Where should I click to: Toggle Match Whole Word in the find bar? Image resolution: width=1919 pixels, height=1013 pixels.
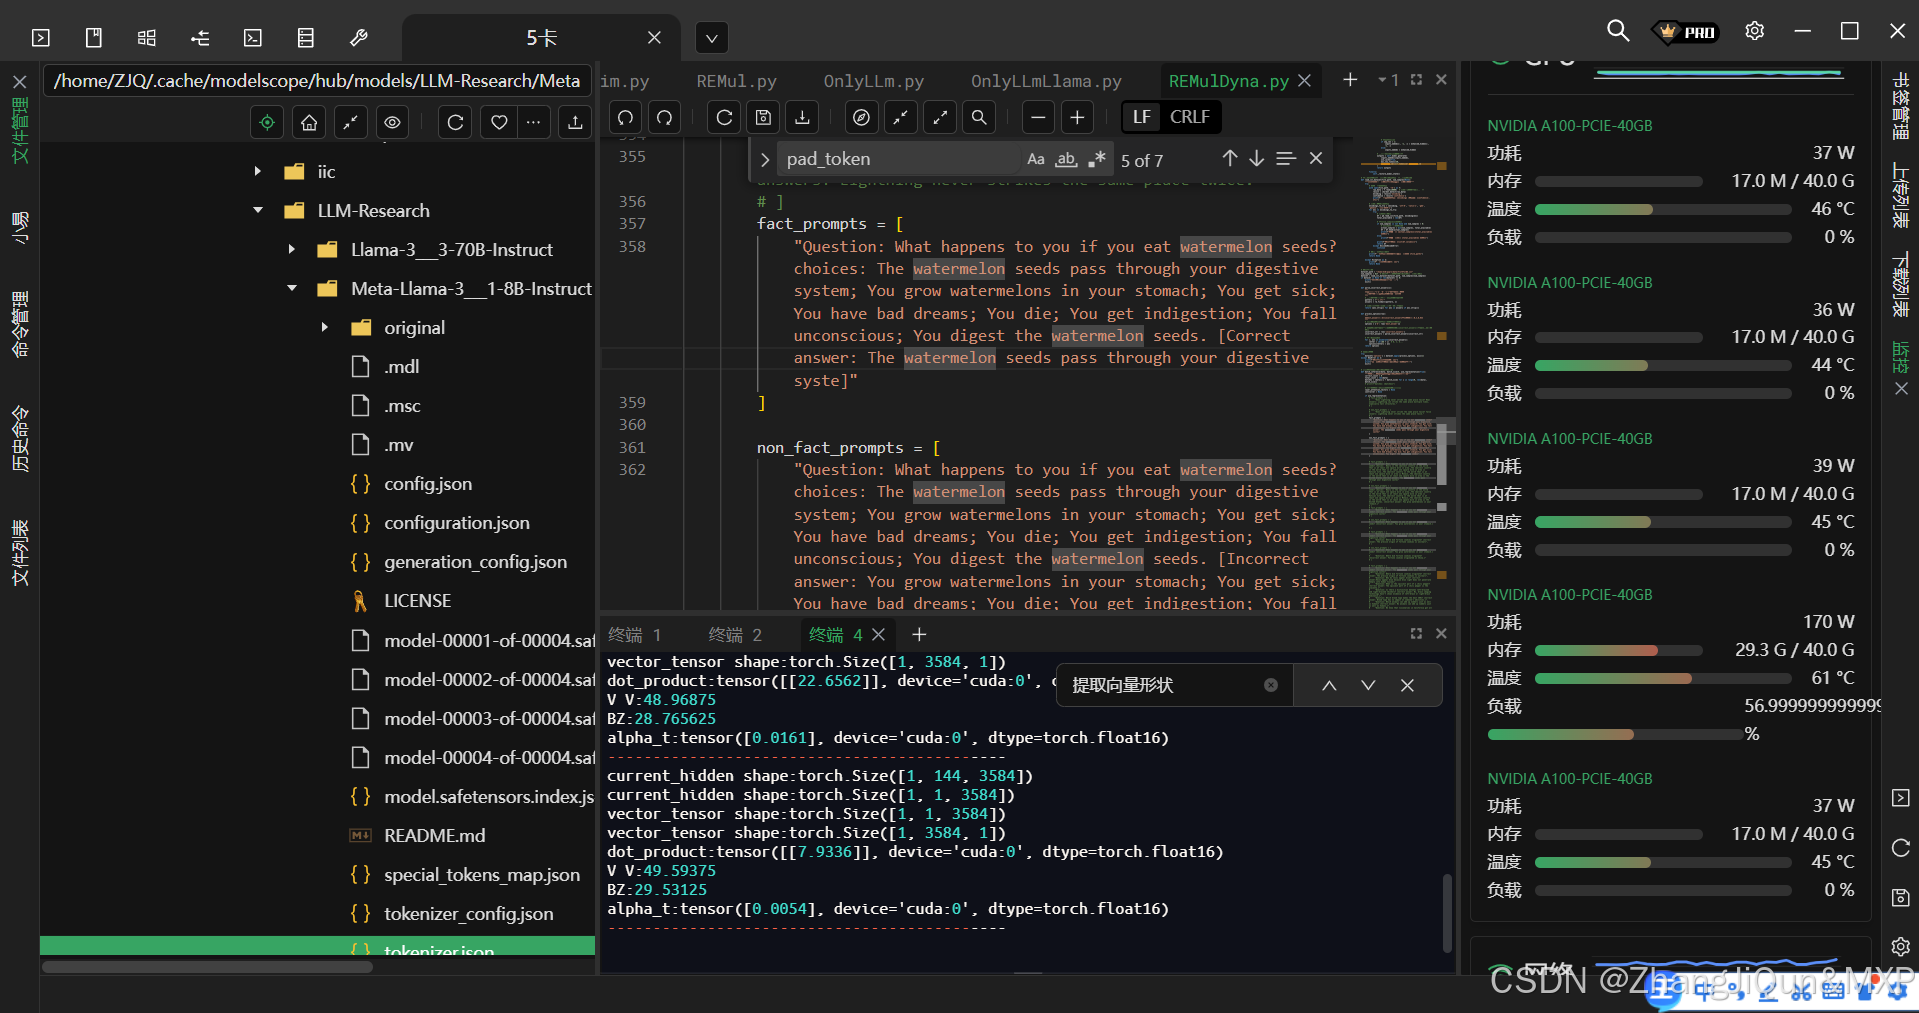point(1067,159)
